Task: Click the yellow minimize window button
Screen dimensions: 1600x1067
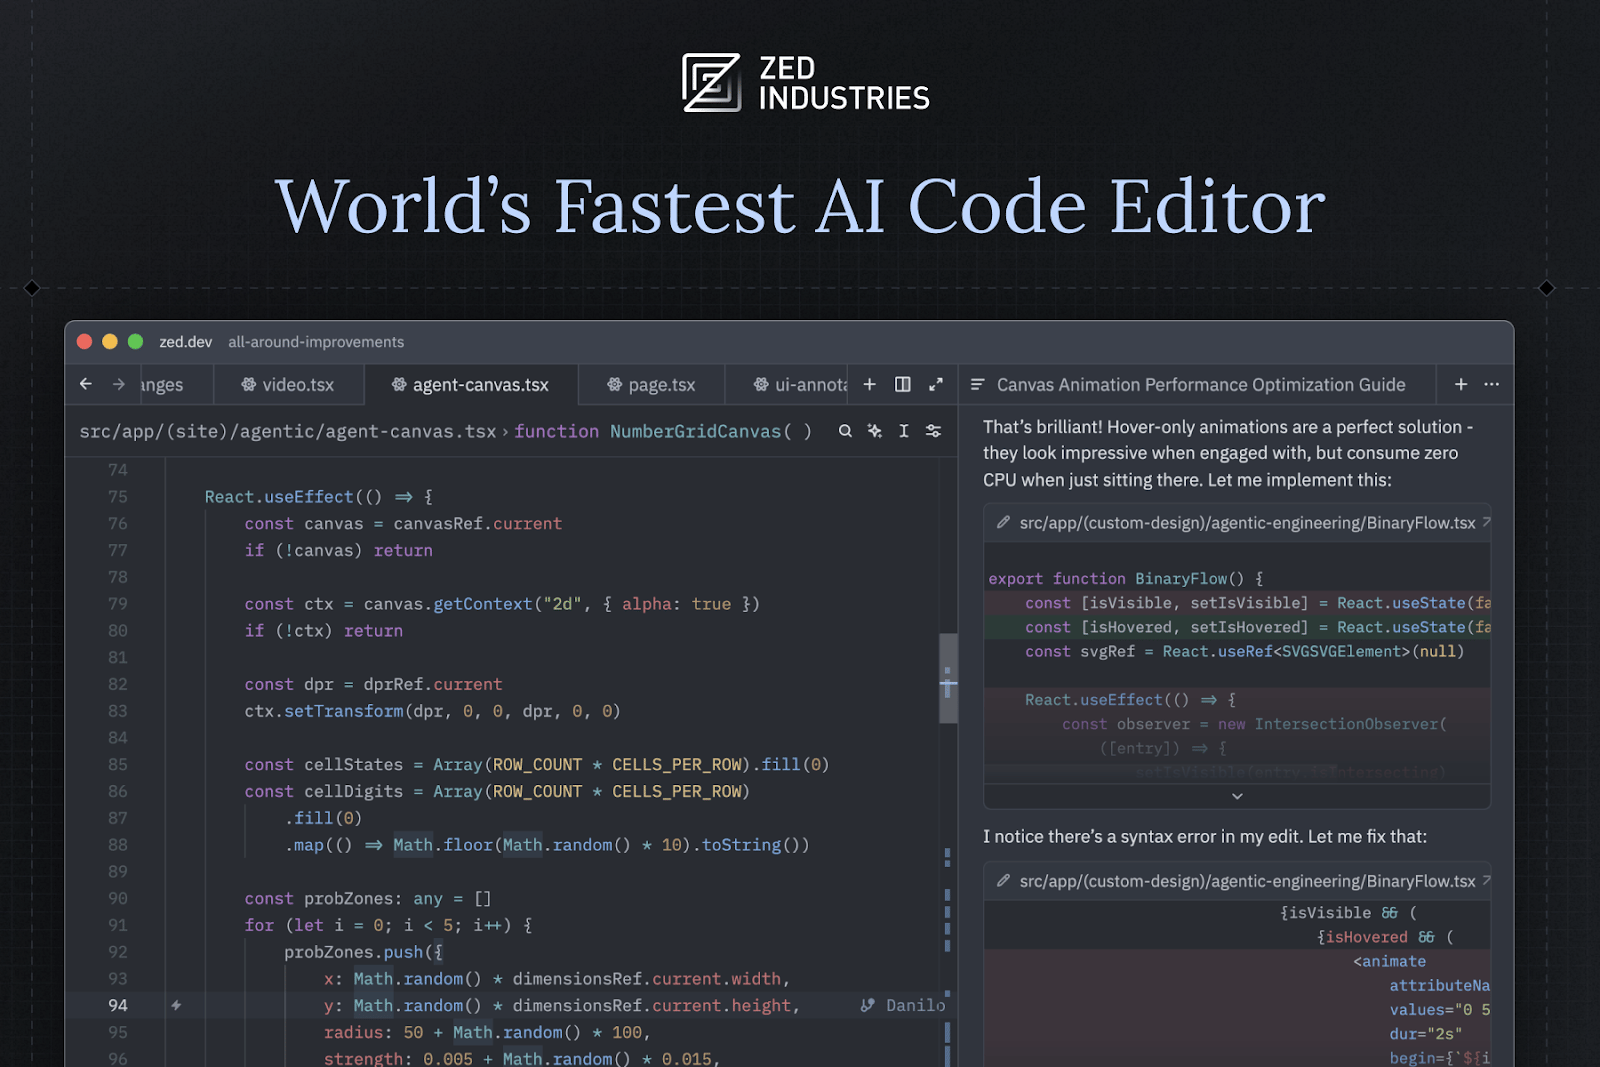Action: coord(110,342)
